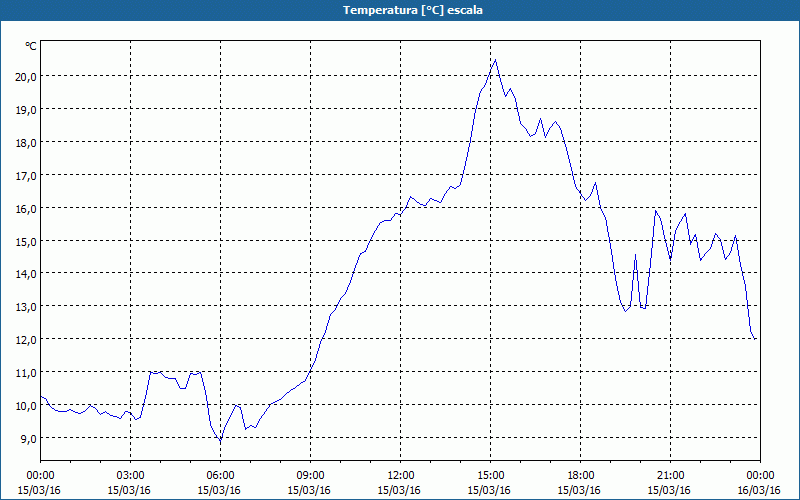Click the 'Temperatura [°C] escala' title bar
The width and height of the screenshot is (800, 500).
pyautogui.click(x=400, y=10)
